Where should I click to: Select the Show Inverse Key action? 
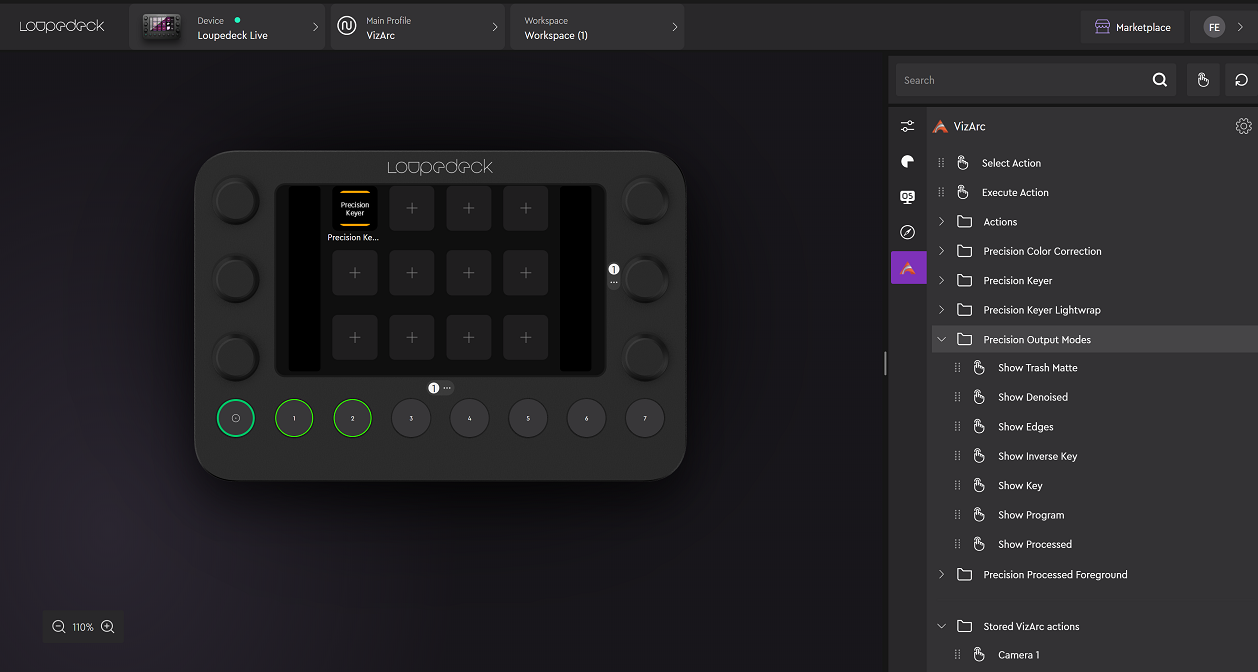(x=1037, y=456)
